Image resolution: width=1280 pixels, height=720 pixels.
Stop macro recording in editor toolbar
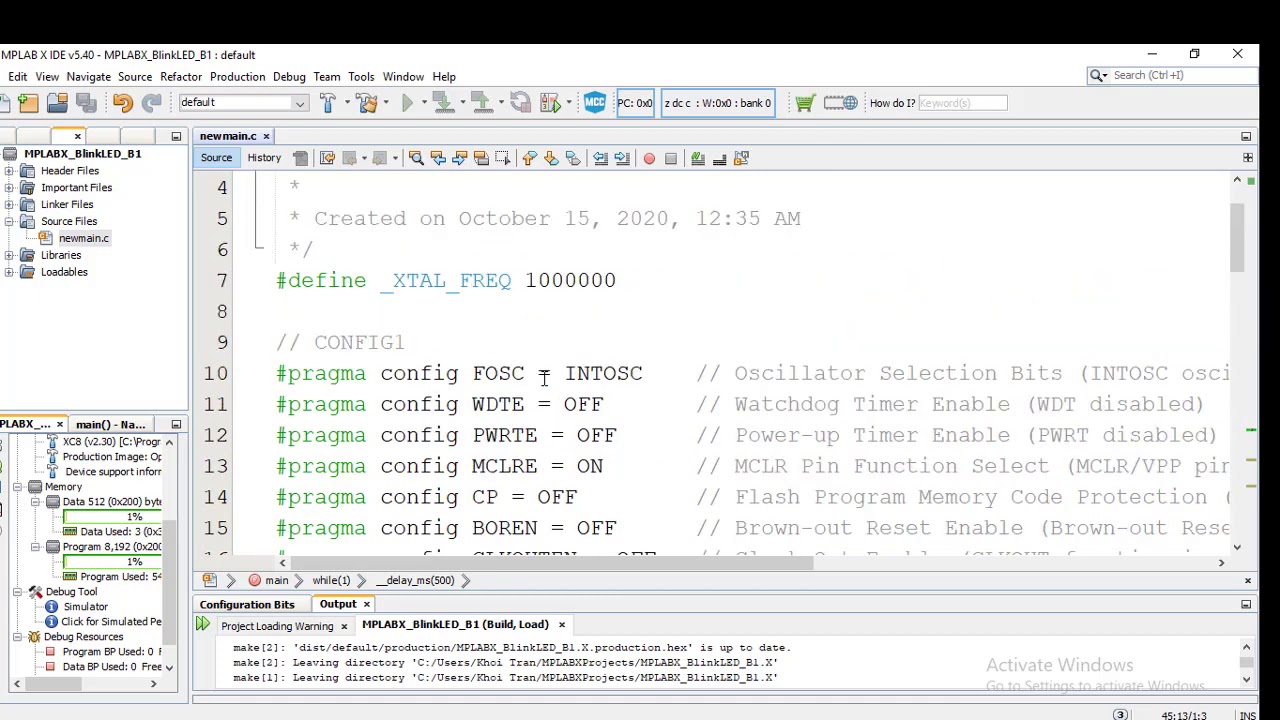(671, 158)
